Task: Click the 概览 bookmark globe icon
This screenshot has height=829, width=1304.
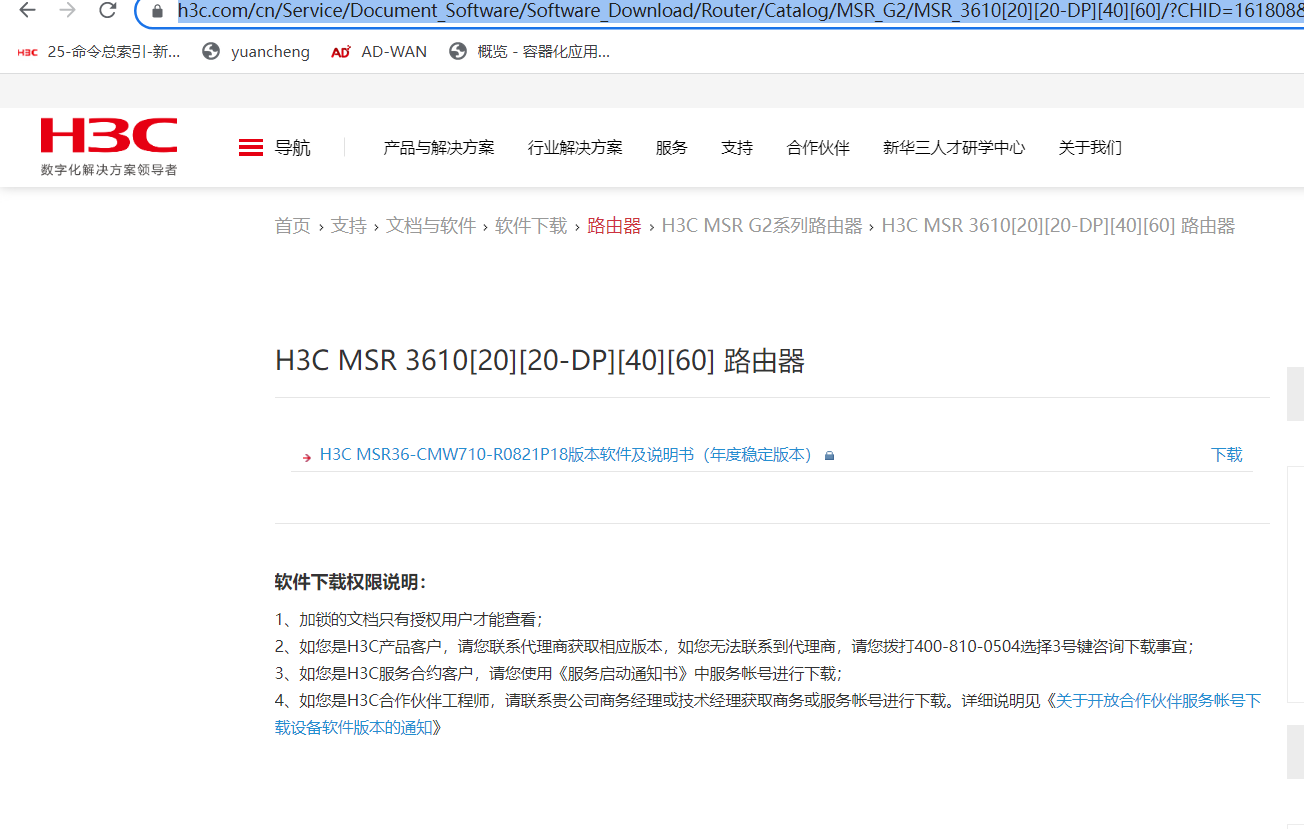Action: tap(458, 51)
